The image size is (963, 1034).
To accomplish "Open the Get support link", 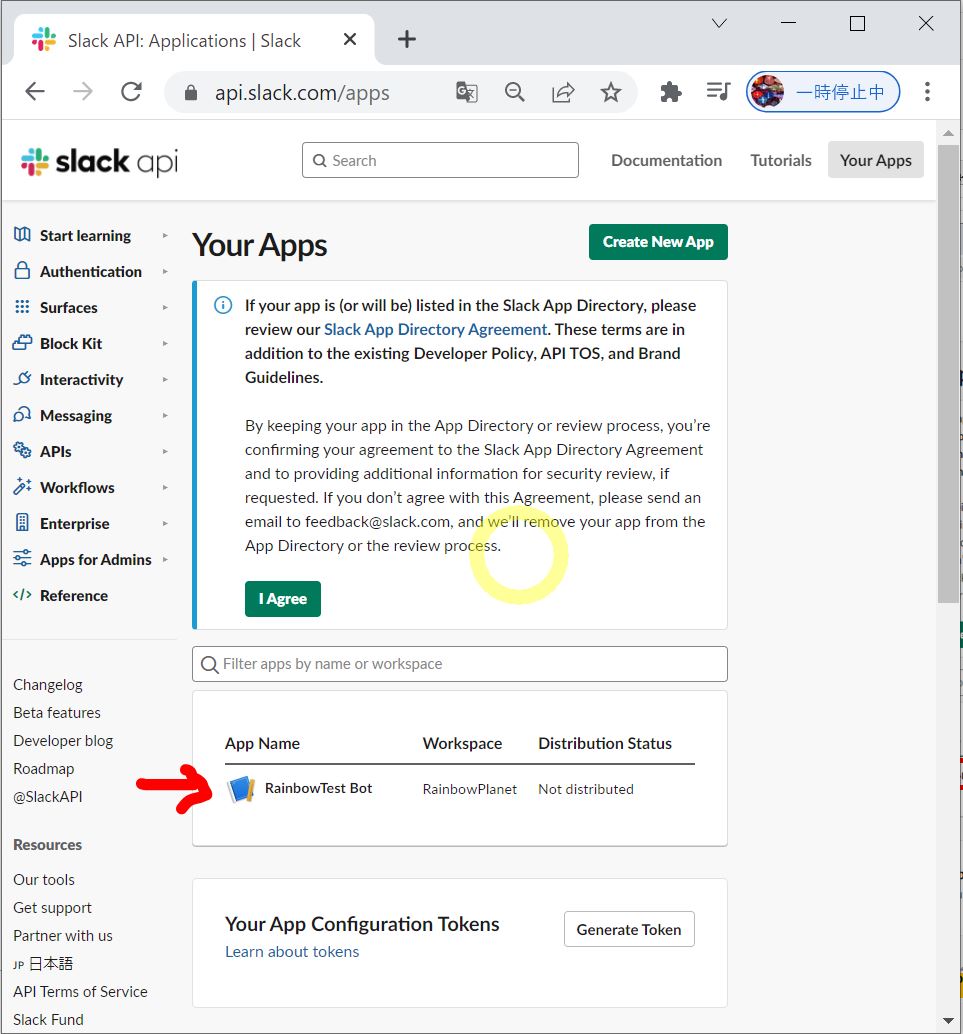I will coord(53,907).
